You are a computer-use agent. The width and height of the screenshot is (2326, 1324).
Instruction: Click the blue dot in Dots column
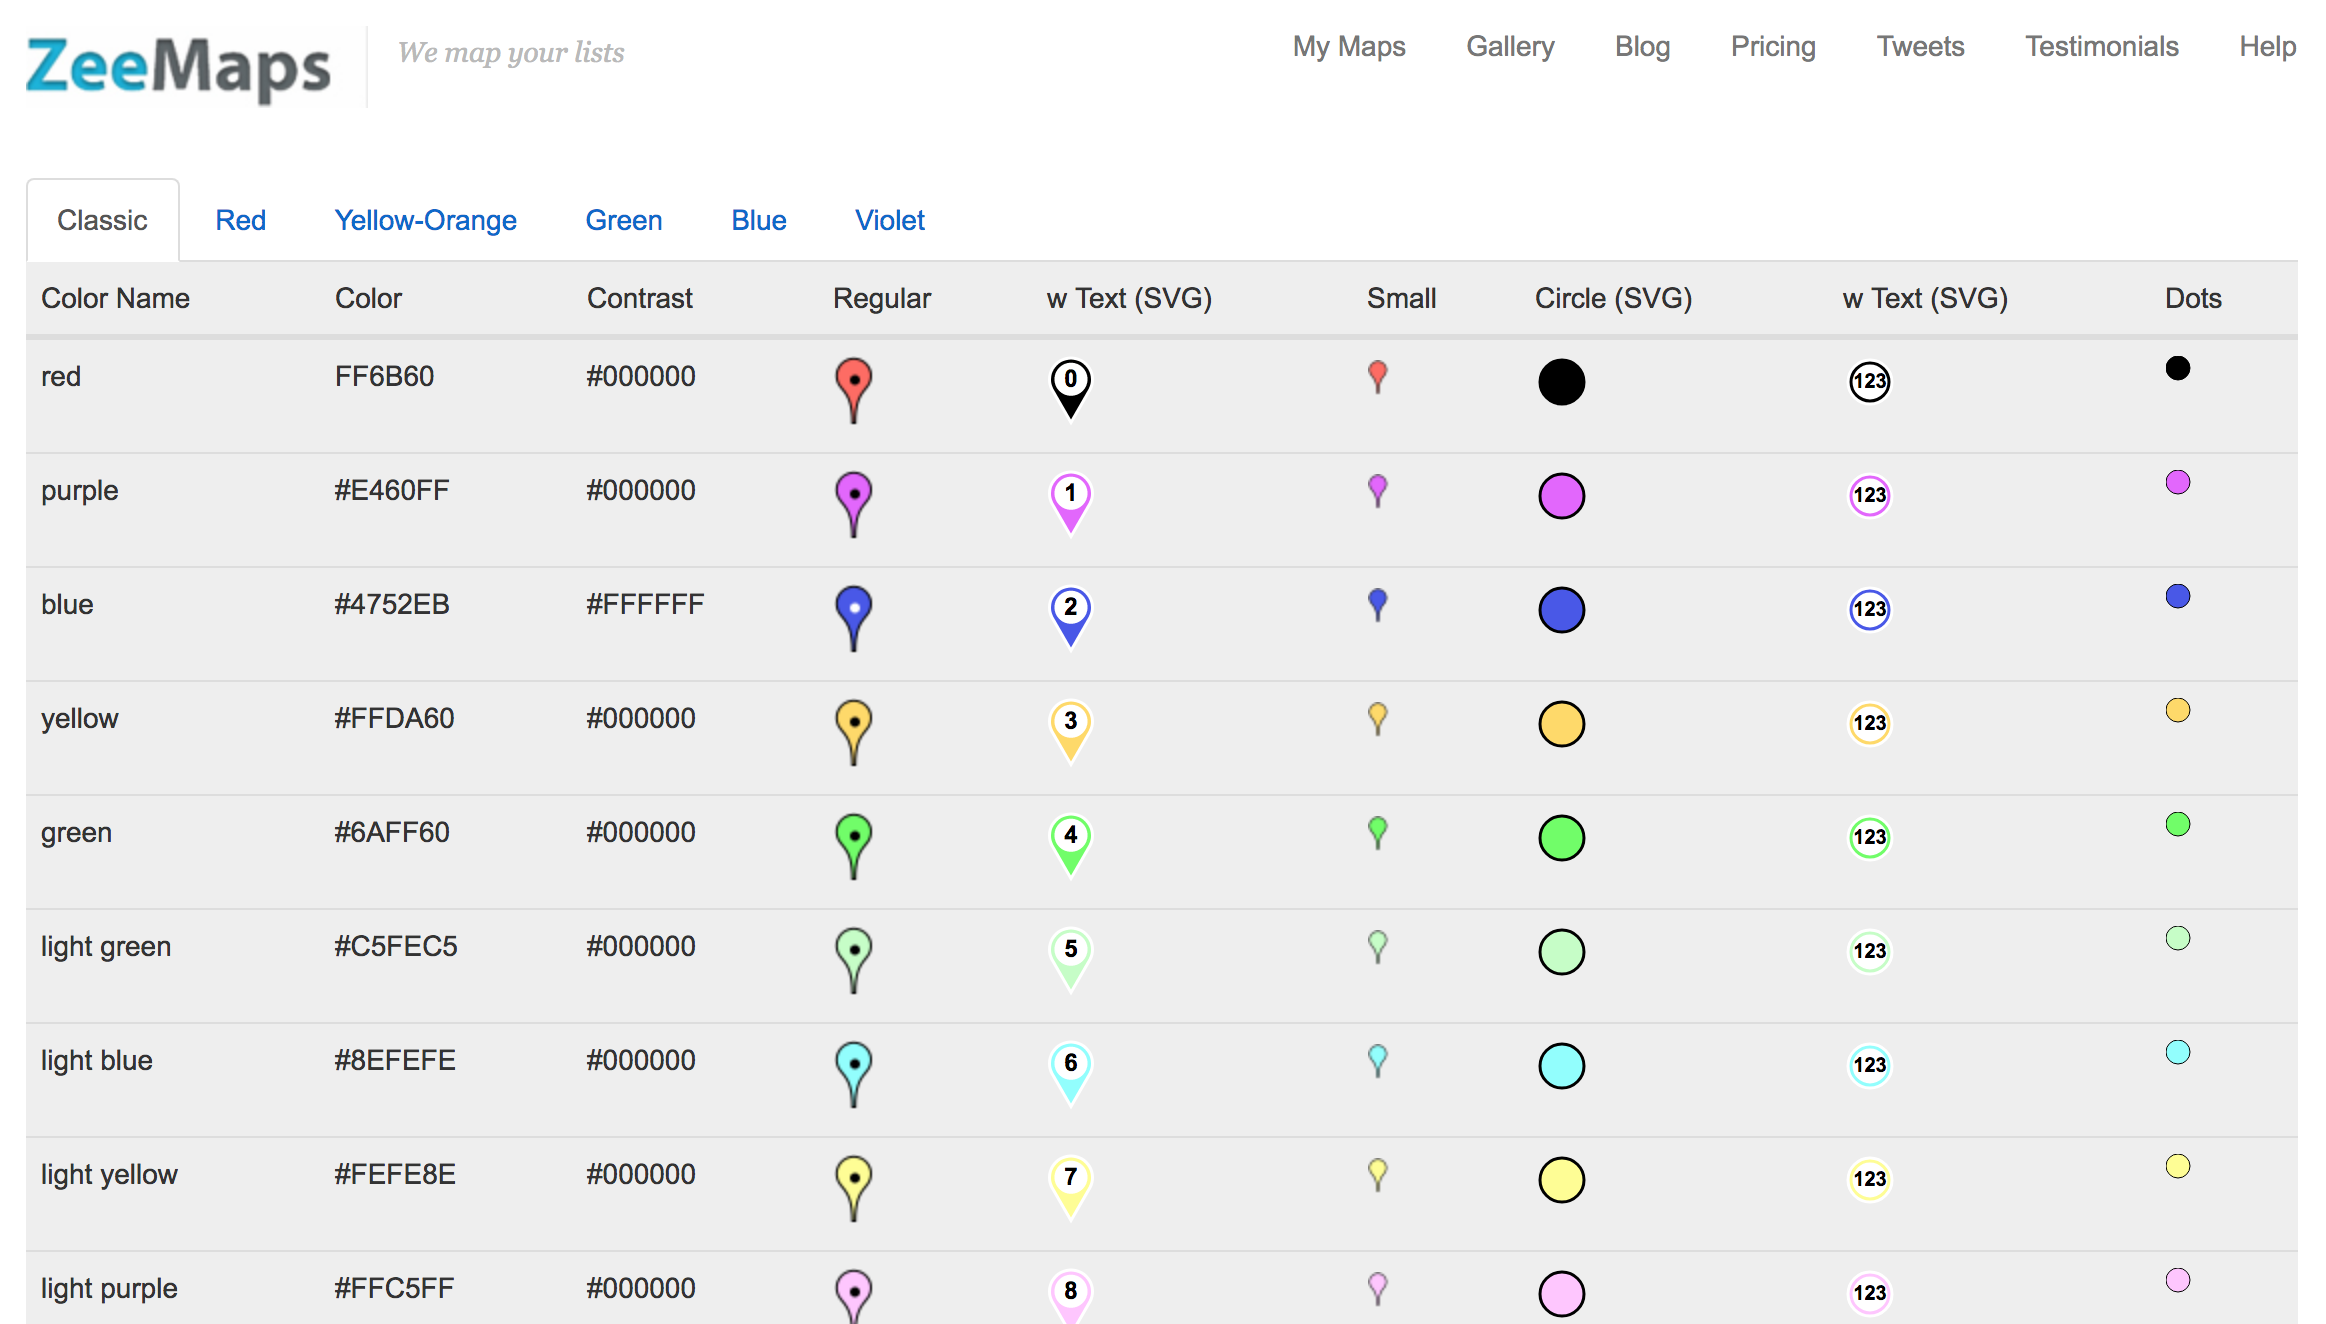tap(2177, 596)
